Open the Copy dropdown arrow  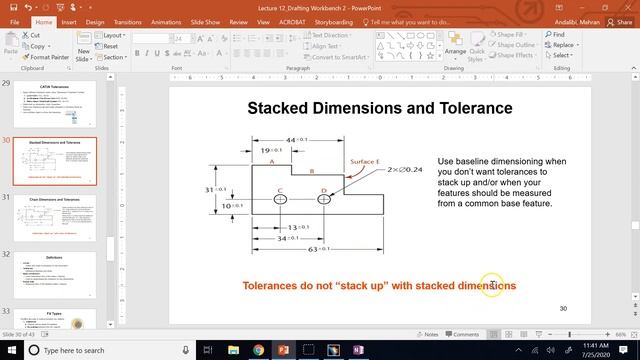pos(49,46)
